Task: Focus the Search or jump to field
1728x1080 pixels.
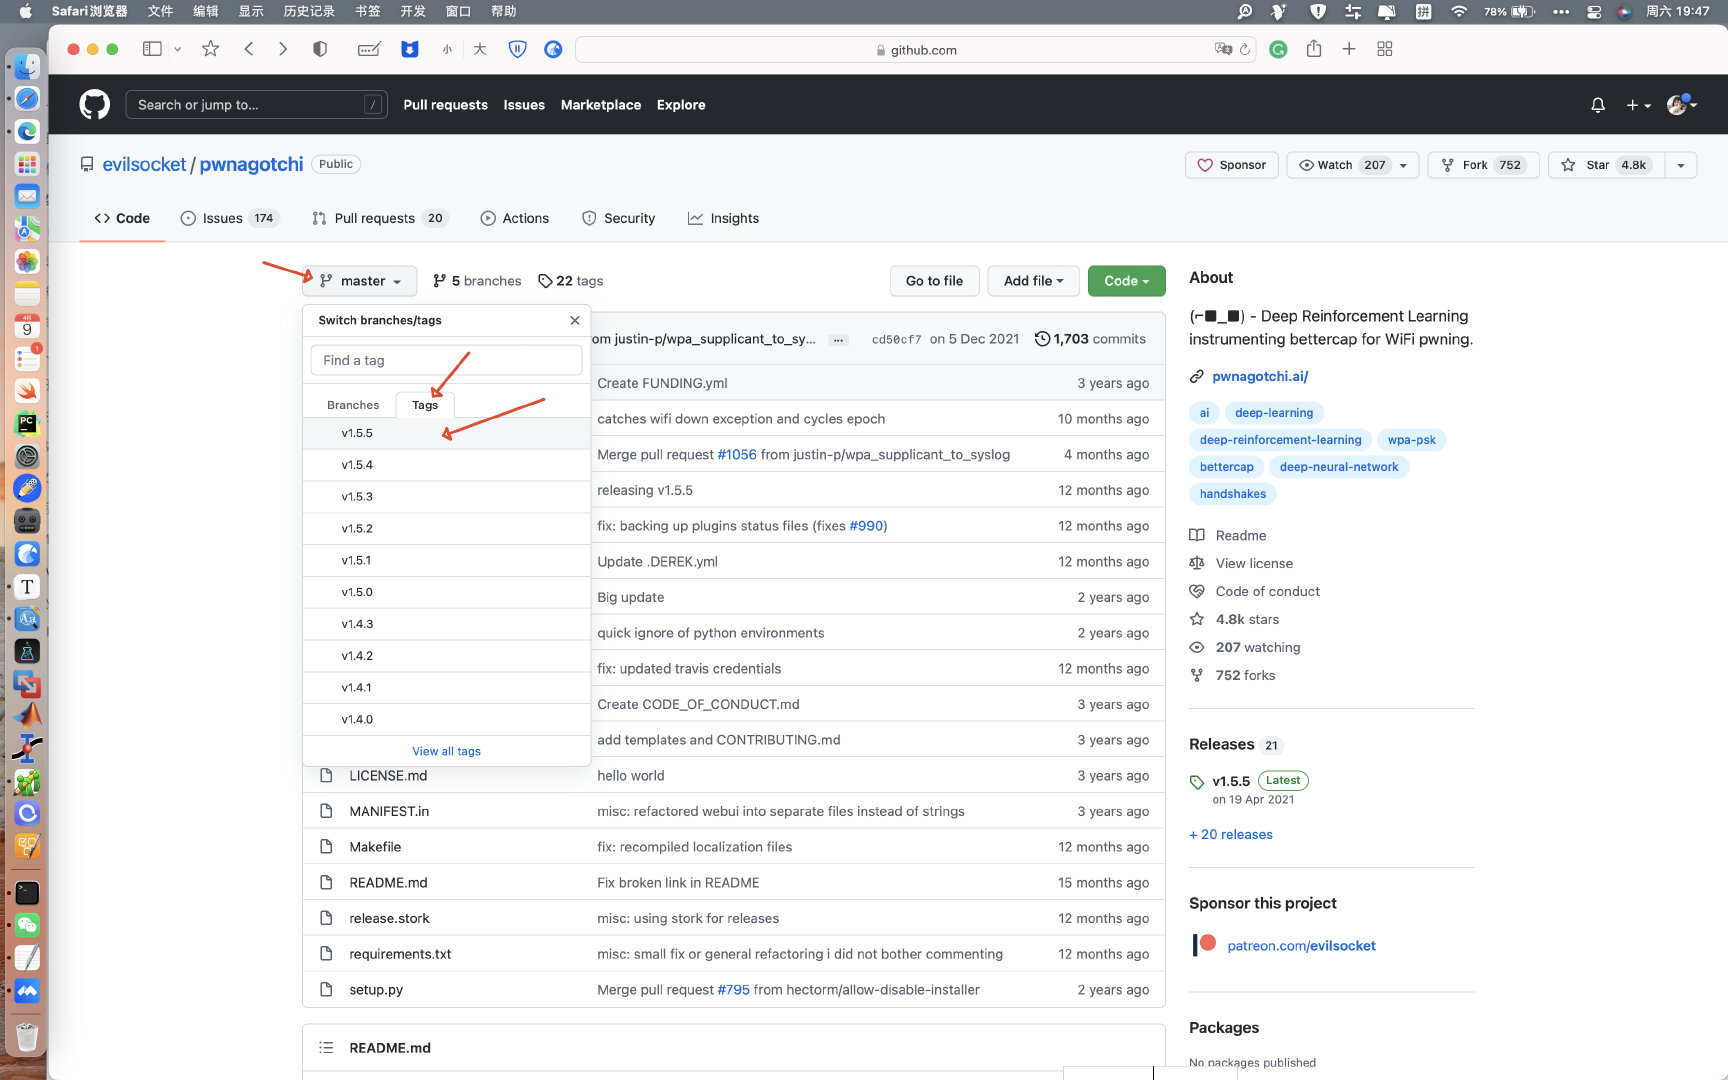Action: tap(256, 105)
